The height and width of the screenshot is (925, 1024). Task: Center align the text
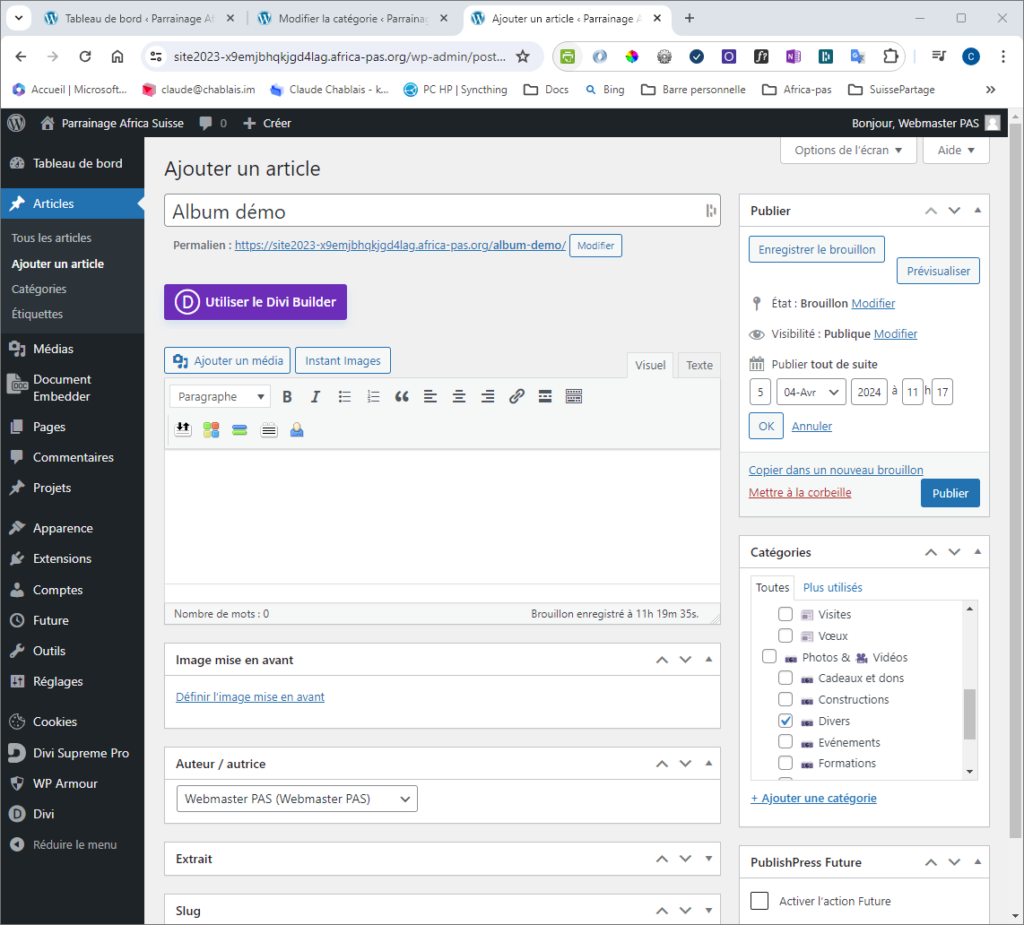(x=459, y=397)
